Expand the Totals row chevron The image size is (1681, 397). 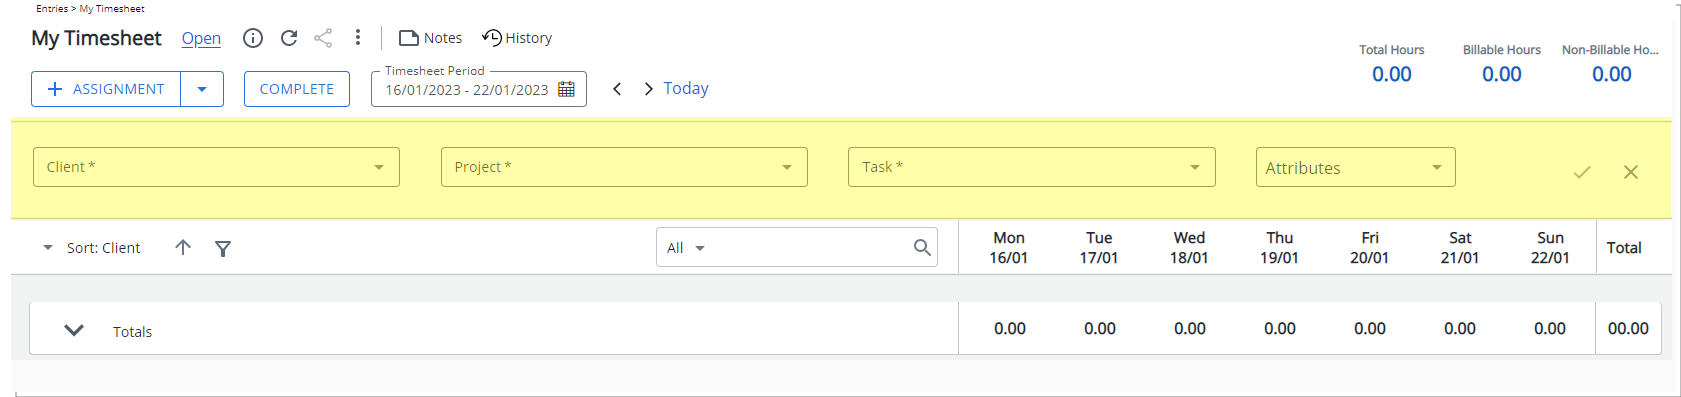[74, 330]
